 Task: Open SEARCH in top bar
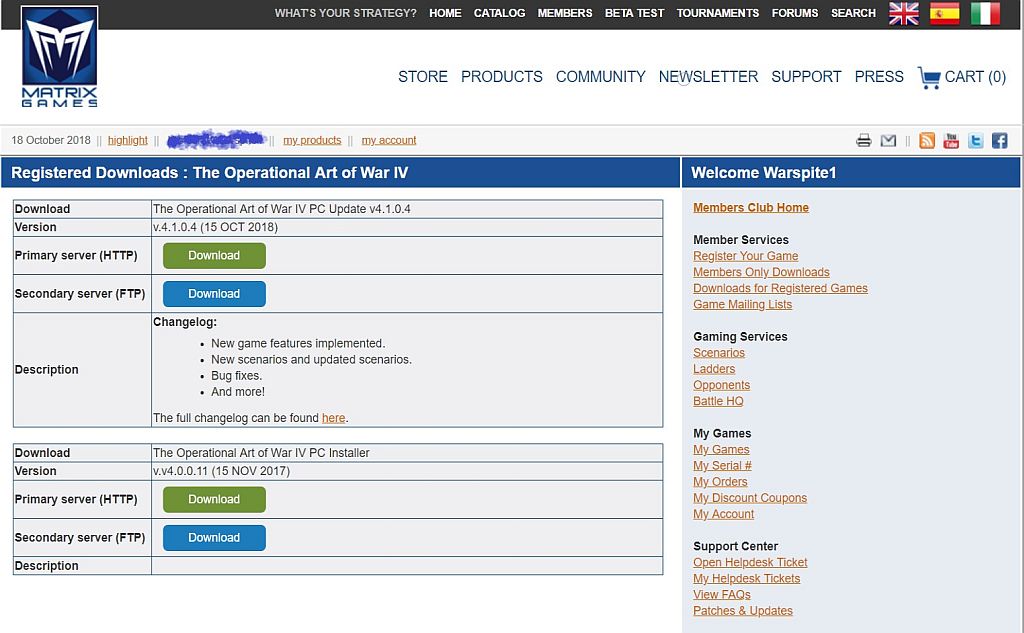click(853, 13)
